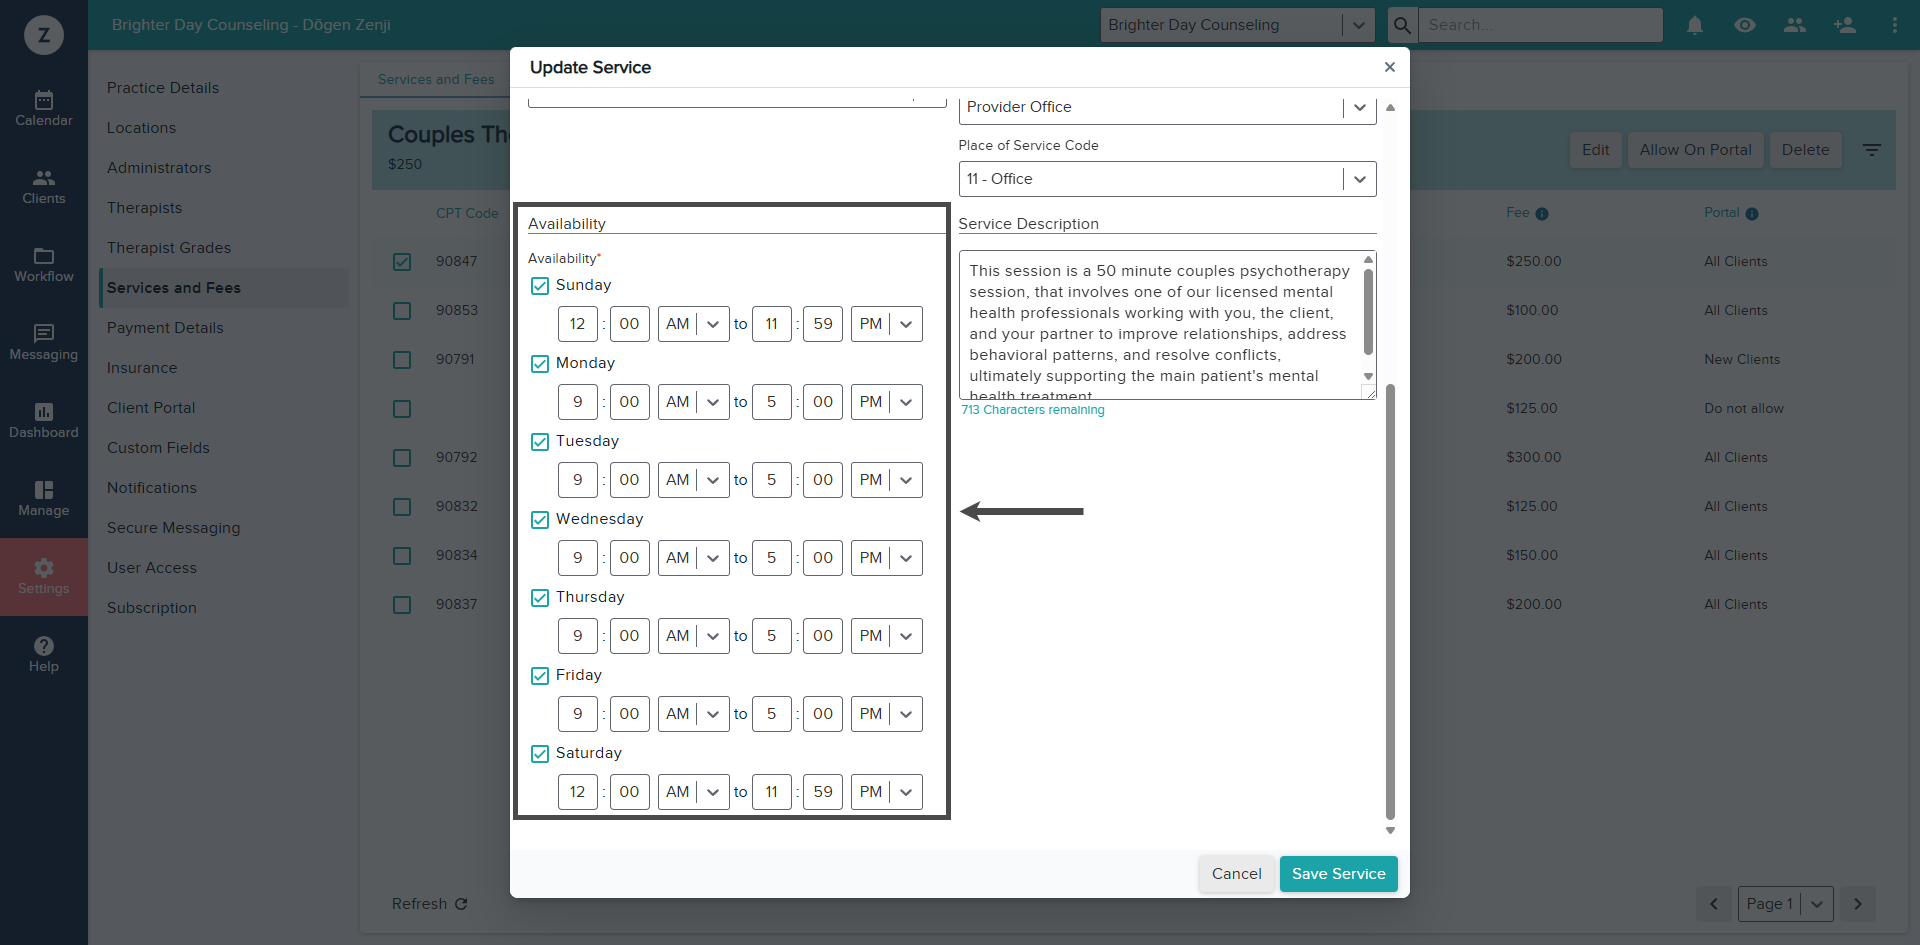Open the Workflow section
The width and height of the screenshot is (1920, 945).
[x=44, y=265]
